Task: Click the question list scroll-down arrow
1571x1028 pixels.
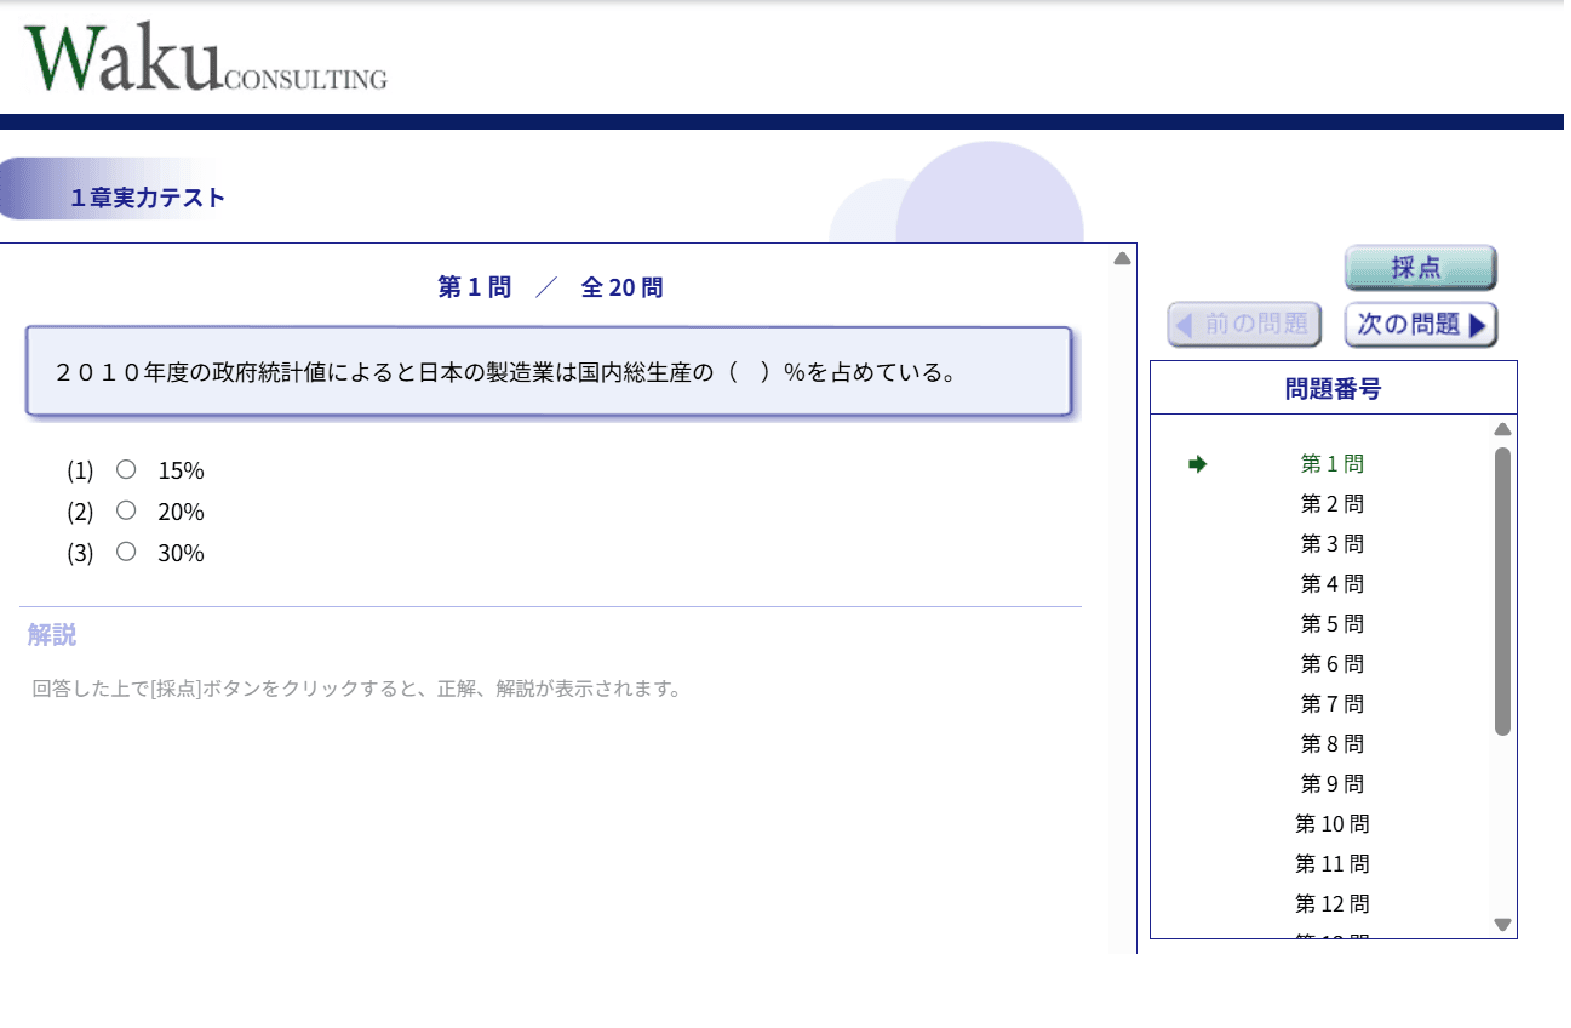Action: click(1502, 925)
